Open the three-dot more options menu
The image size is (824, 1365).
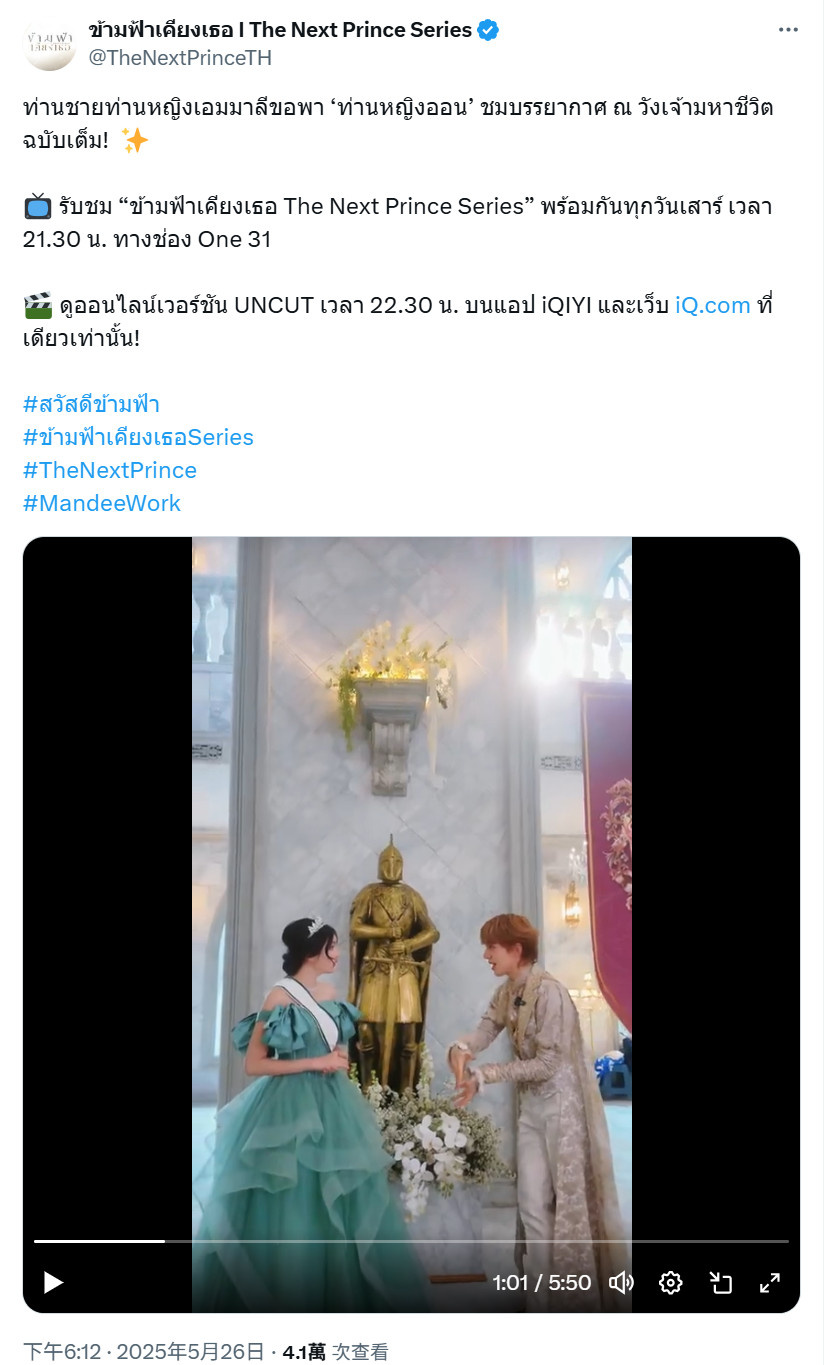[x=788, y=30]
